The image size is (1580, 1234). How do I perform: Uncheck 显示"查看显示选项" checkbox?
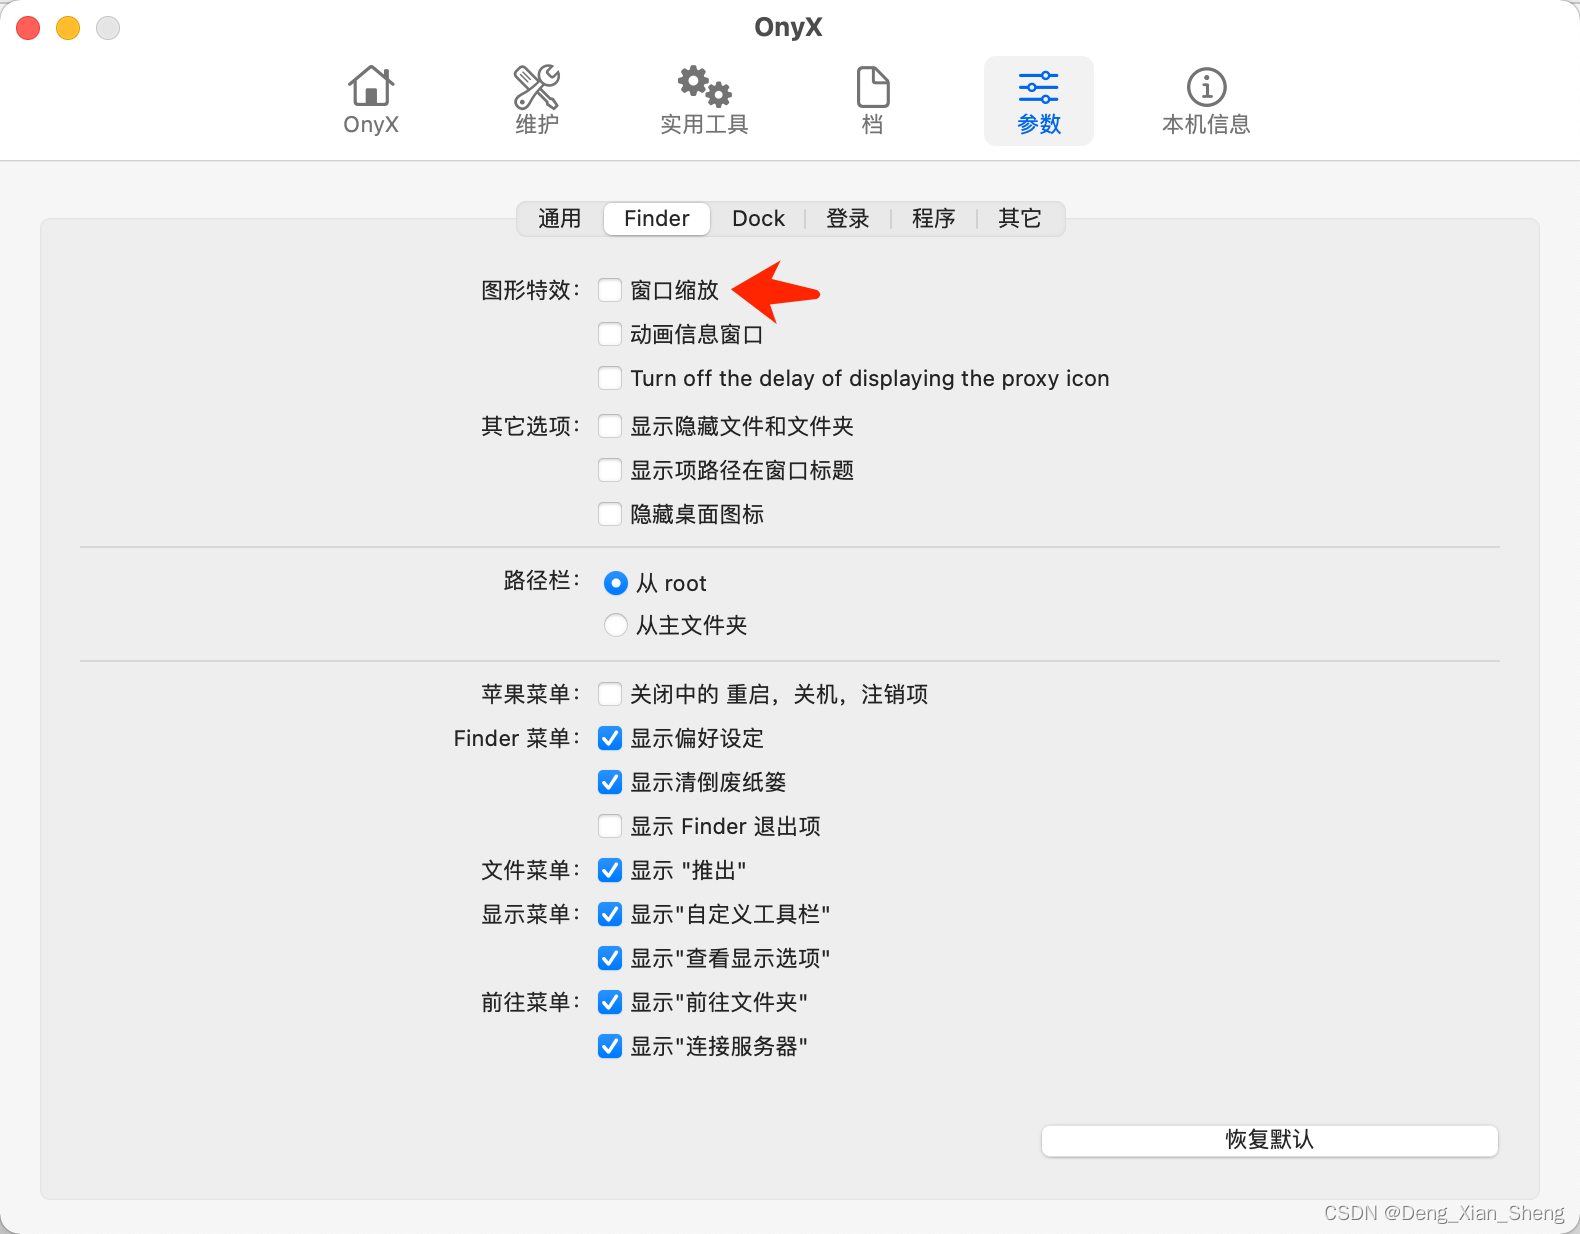(x=610, y=958)
